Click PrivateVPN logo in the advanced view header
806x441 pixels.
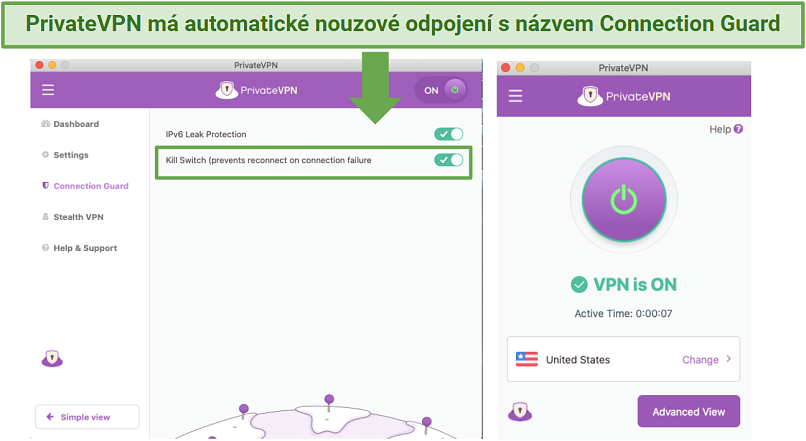(x=256, y=90)
